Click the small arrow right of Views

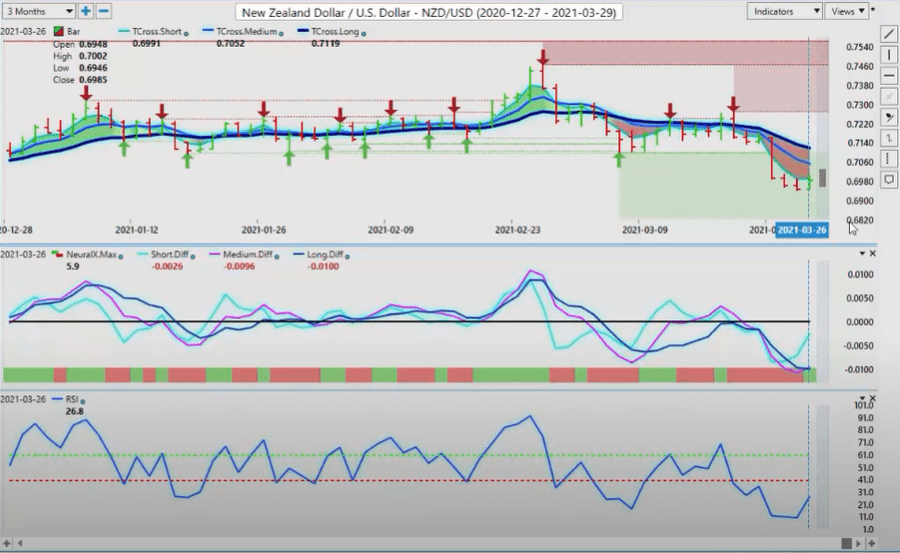(873, 10)
